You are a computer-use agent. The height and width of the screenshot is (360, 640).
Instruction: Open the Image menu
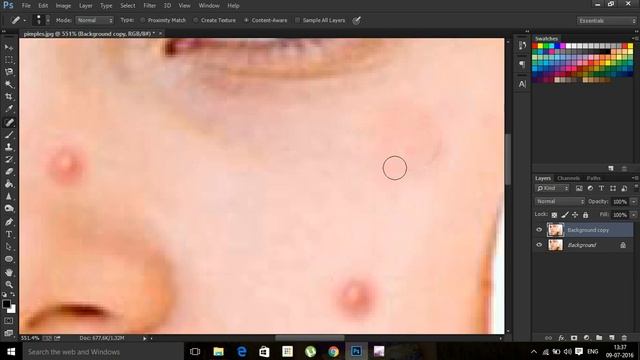coord(63,6)
